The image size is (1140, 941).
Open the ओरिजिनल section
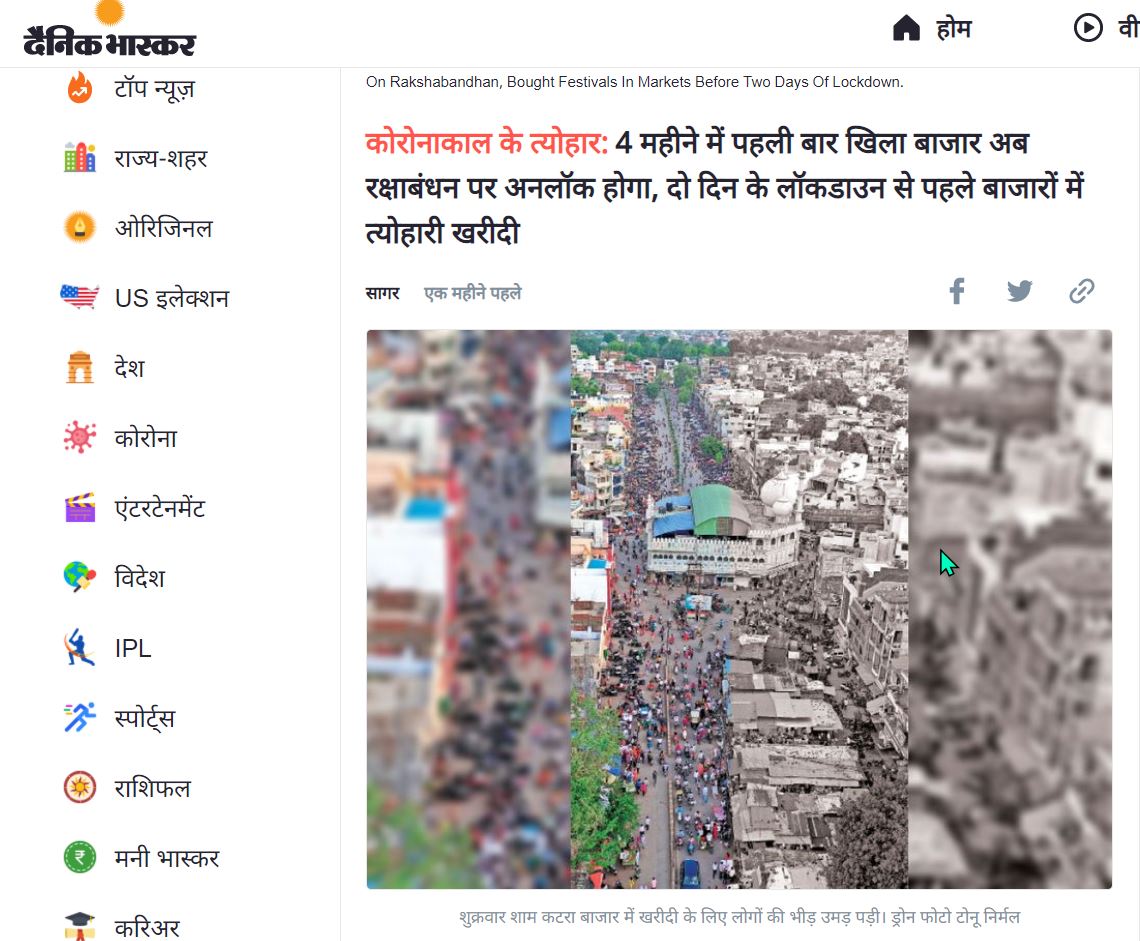tap(164, 228)
